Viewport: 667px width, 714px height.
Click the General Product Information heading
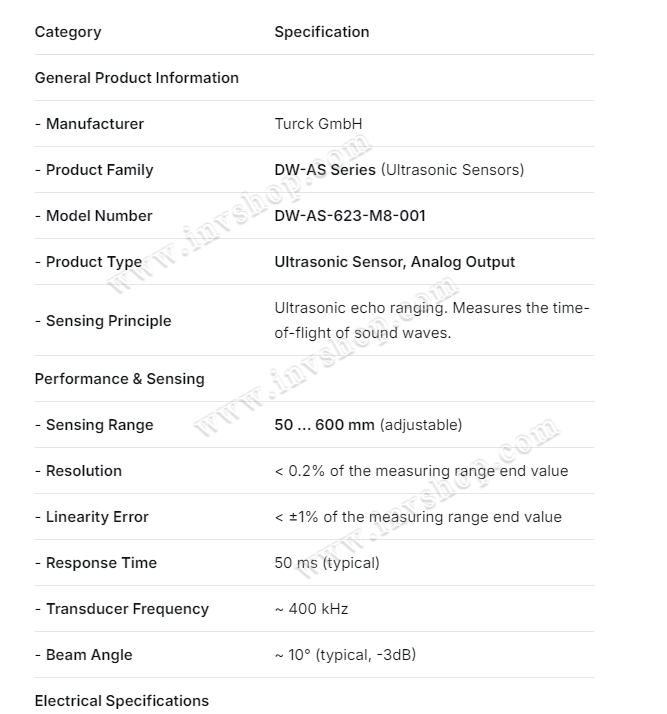137,78
